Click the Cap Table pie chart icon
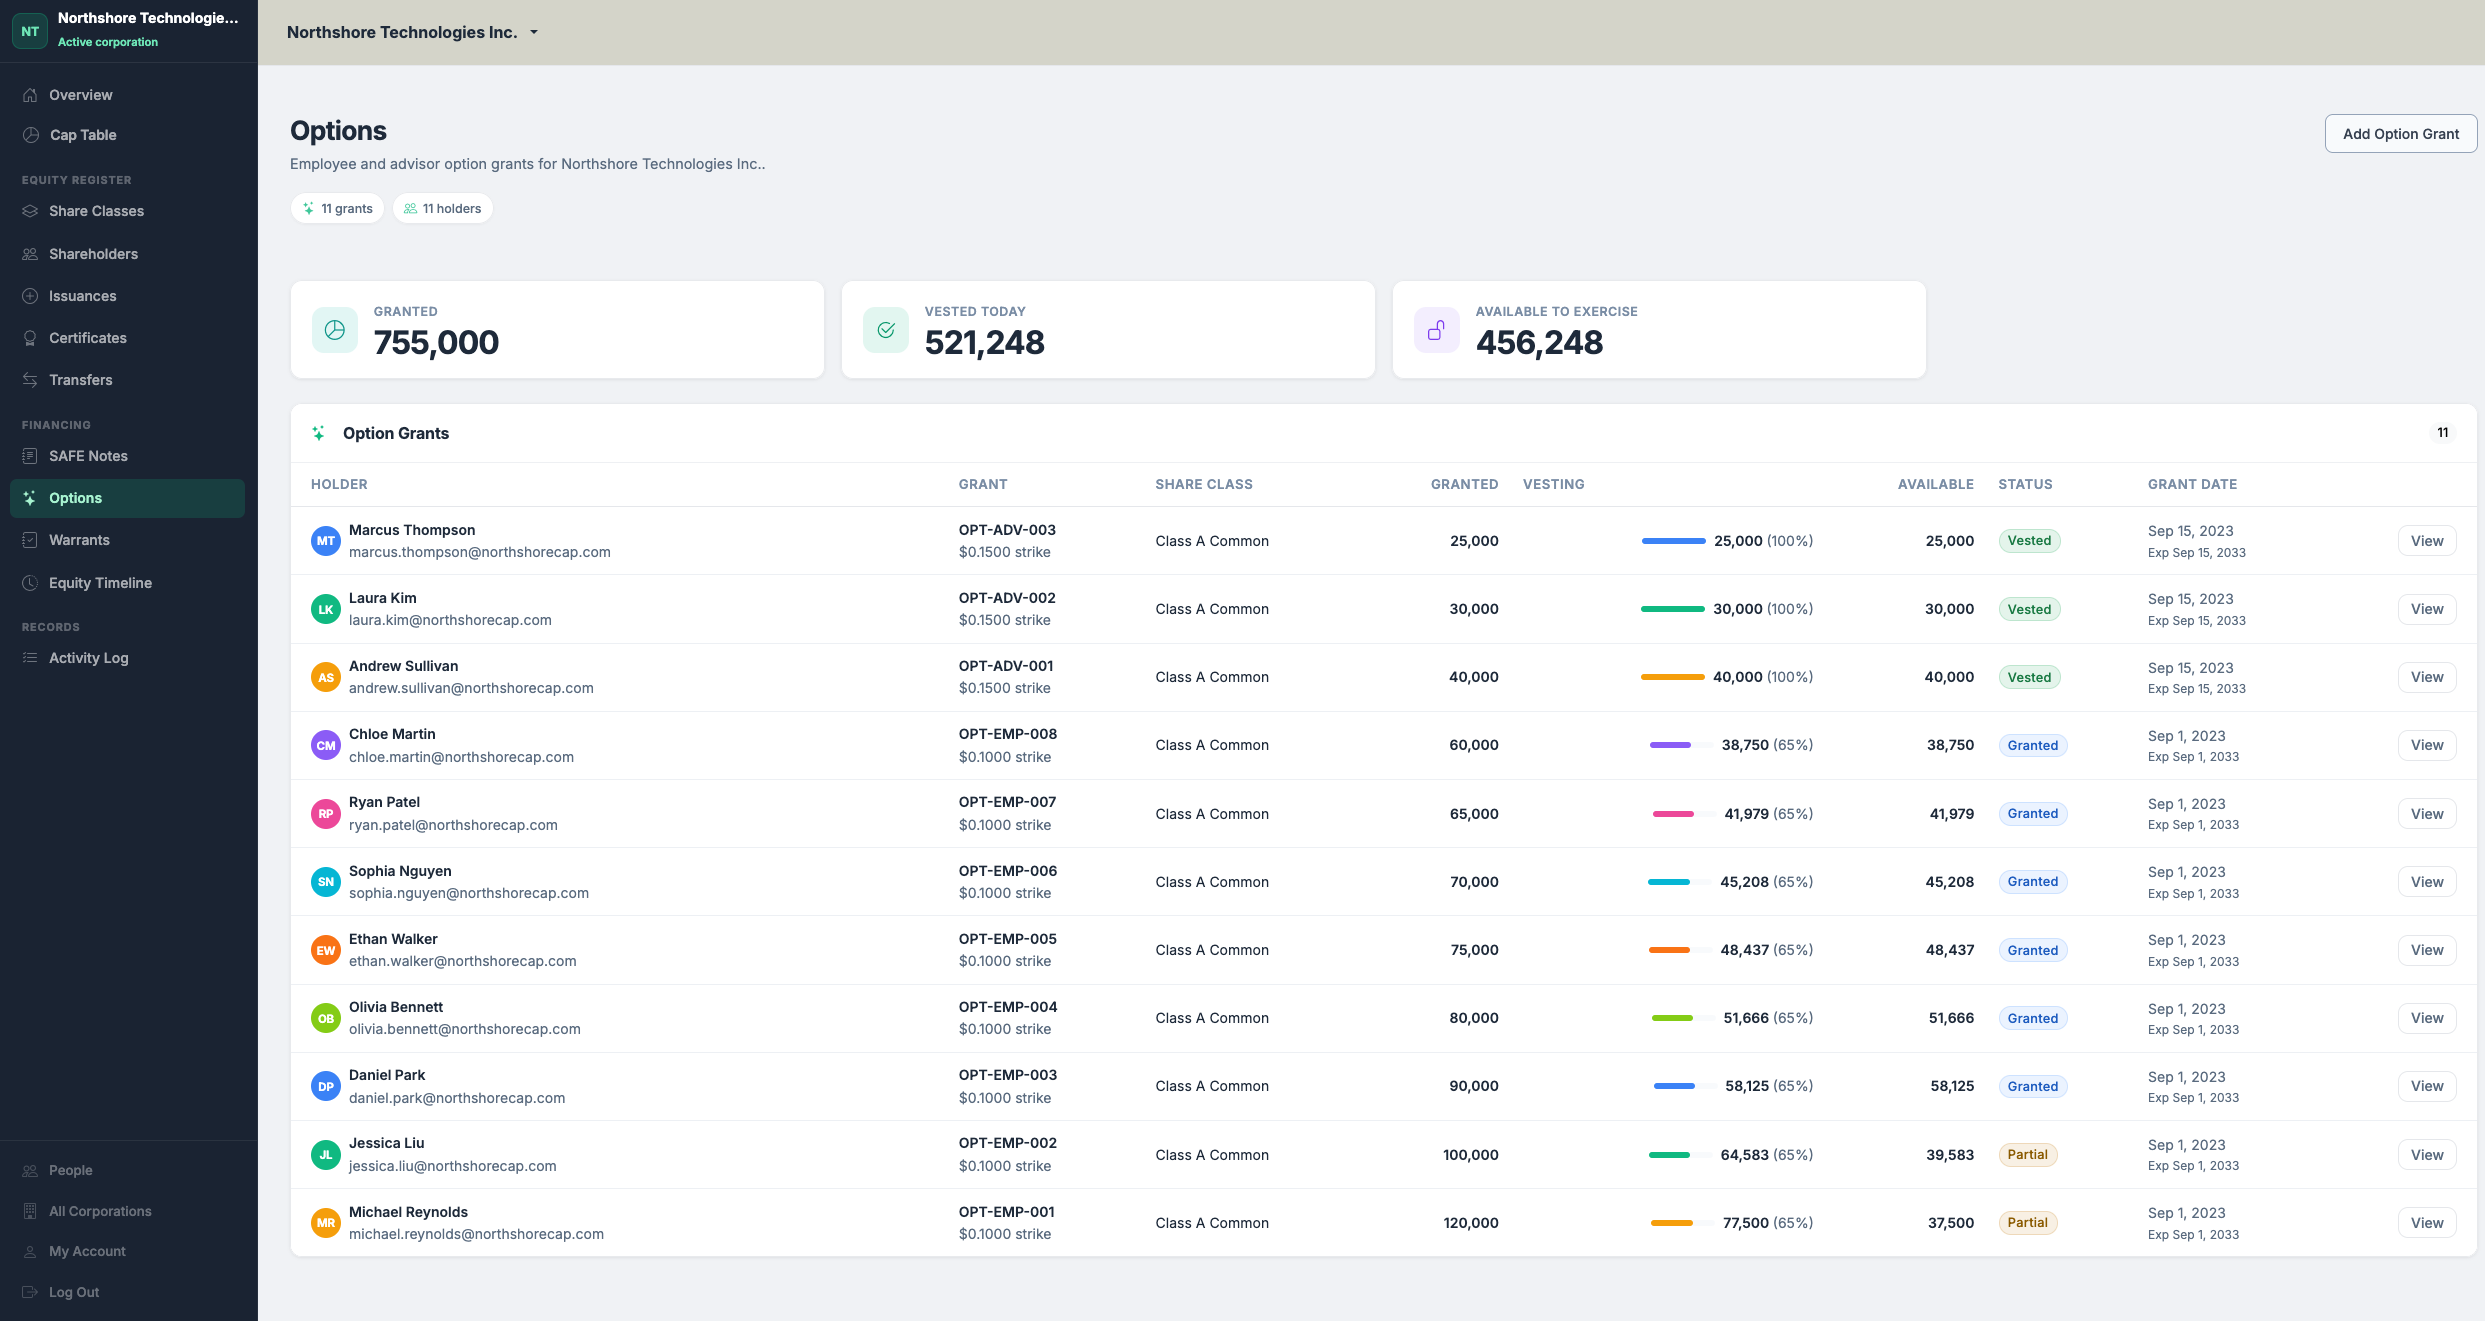2485x1321 pixels. tap(30, 135)
